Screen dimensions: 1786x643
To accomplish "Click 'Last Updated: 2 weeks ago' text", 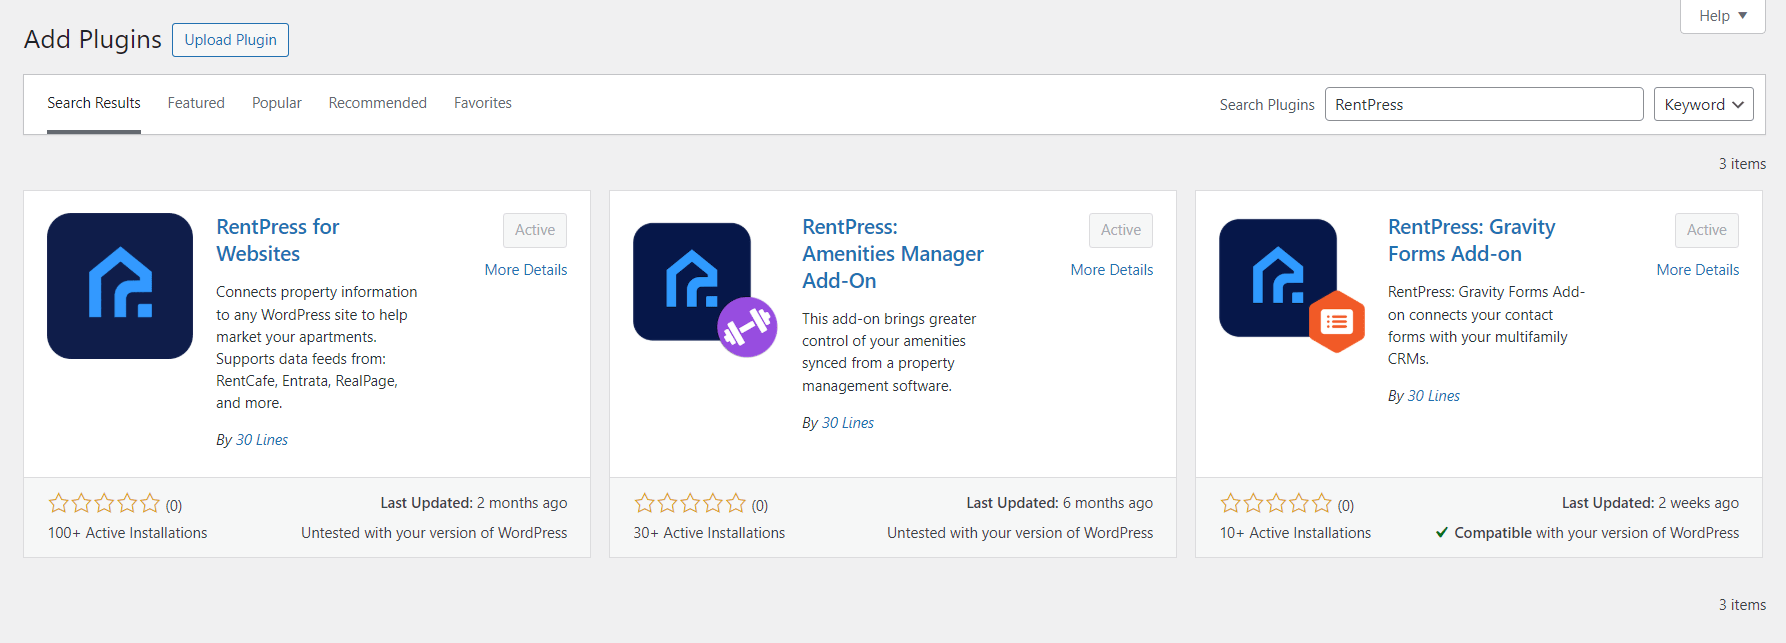I will click(x=1651, y=503).
